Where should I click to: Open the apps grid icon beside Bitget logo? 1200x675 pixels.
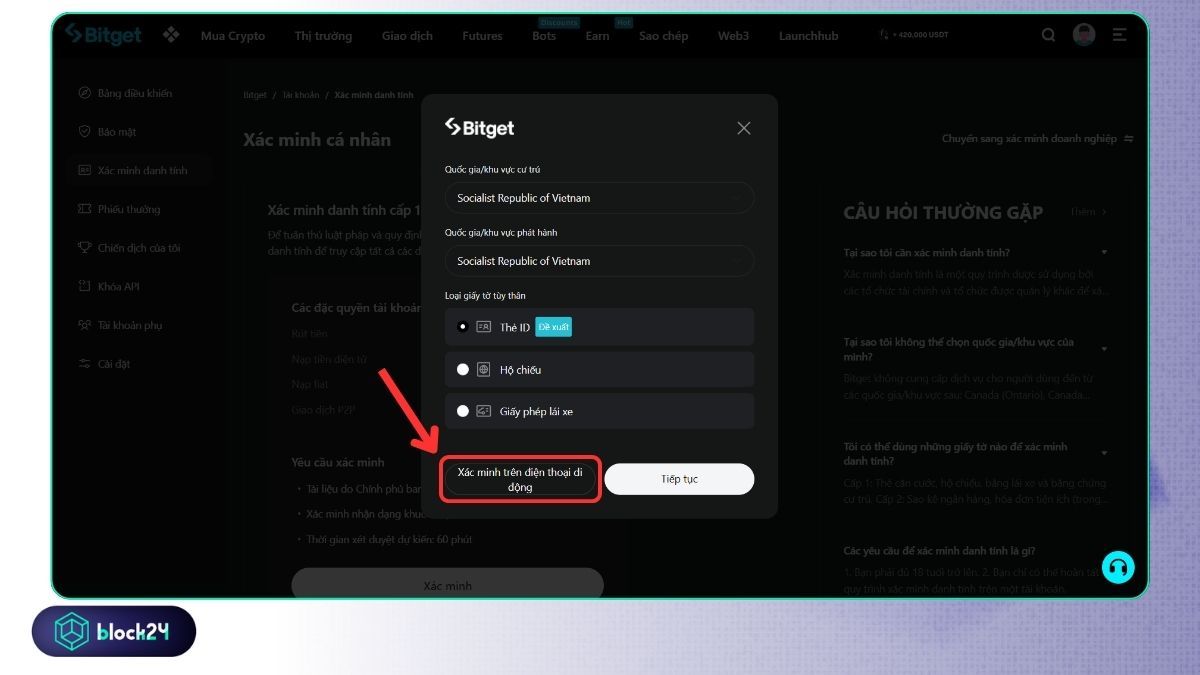(171, 35)
